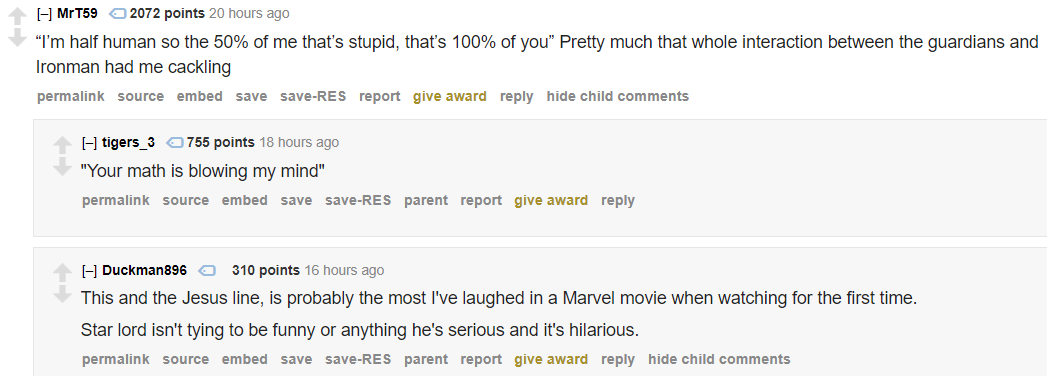The height and width of the screenshot is (376, 1047).
Task: Upvote tigers_3's comment
Action: pyautogui.click(x=62, y=146)
